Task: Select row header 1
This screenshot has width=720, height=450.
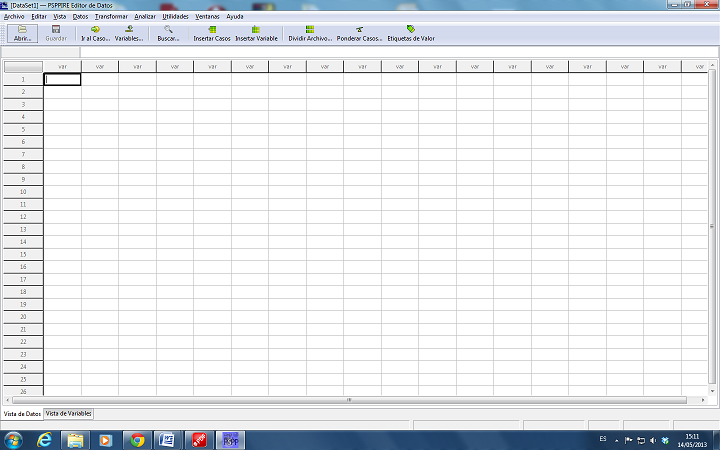Action: pyautogui.click(x=23, y=79)
